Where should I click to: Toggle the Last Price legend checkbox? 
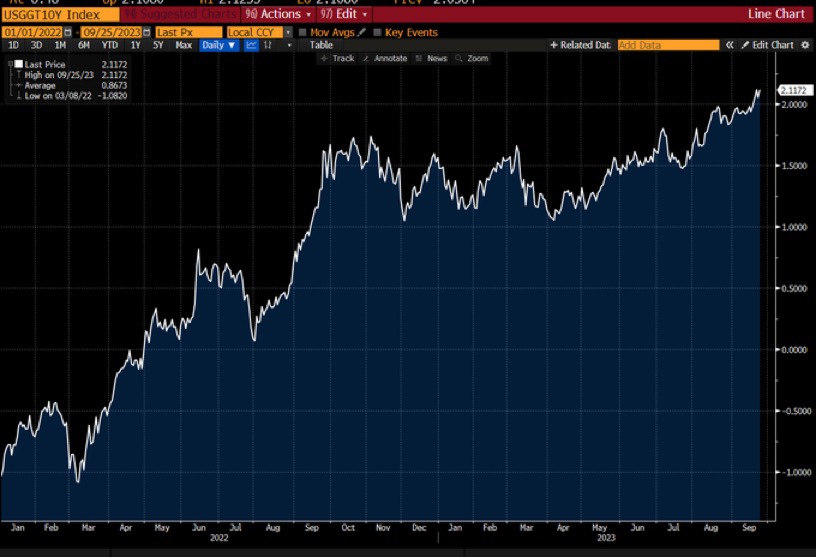17,64
